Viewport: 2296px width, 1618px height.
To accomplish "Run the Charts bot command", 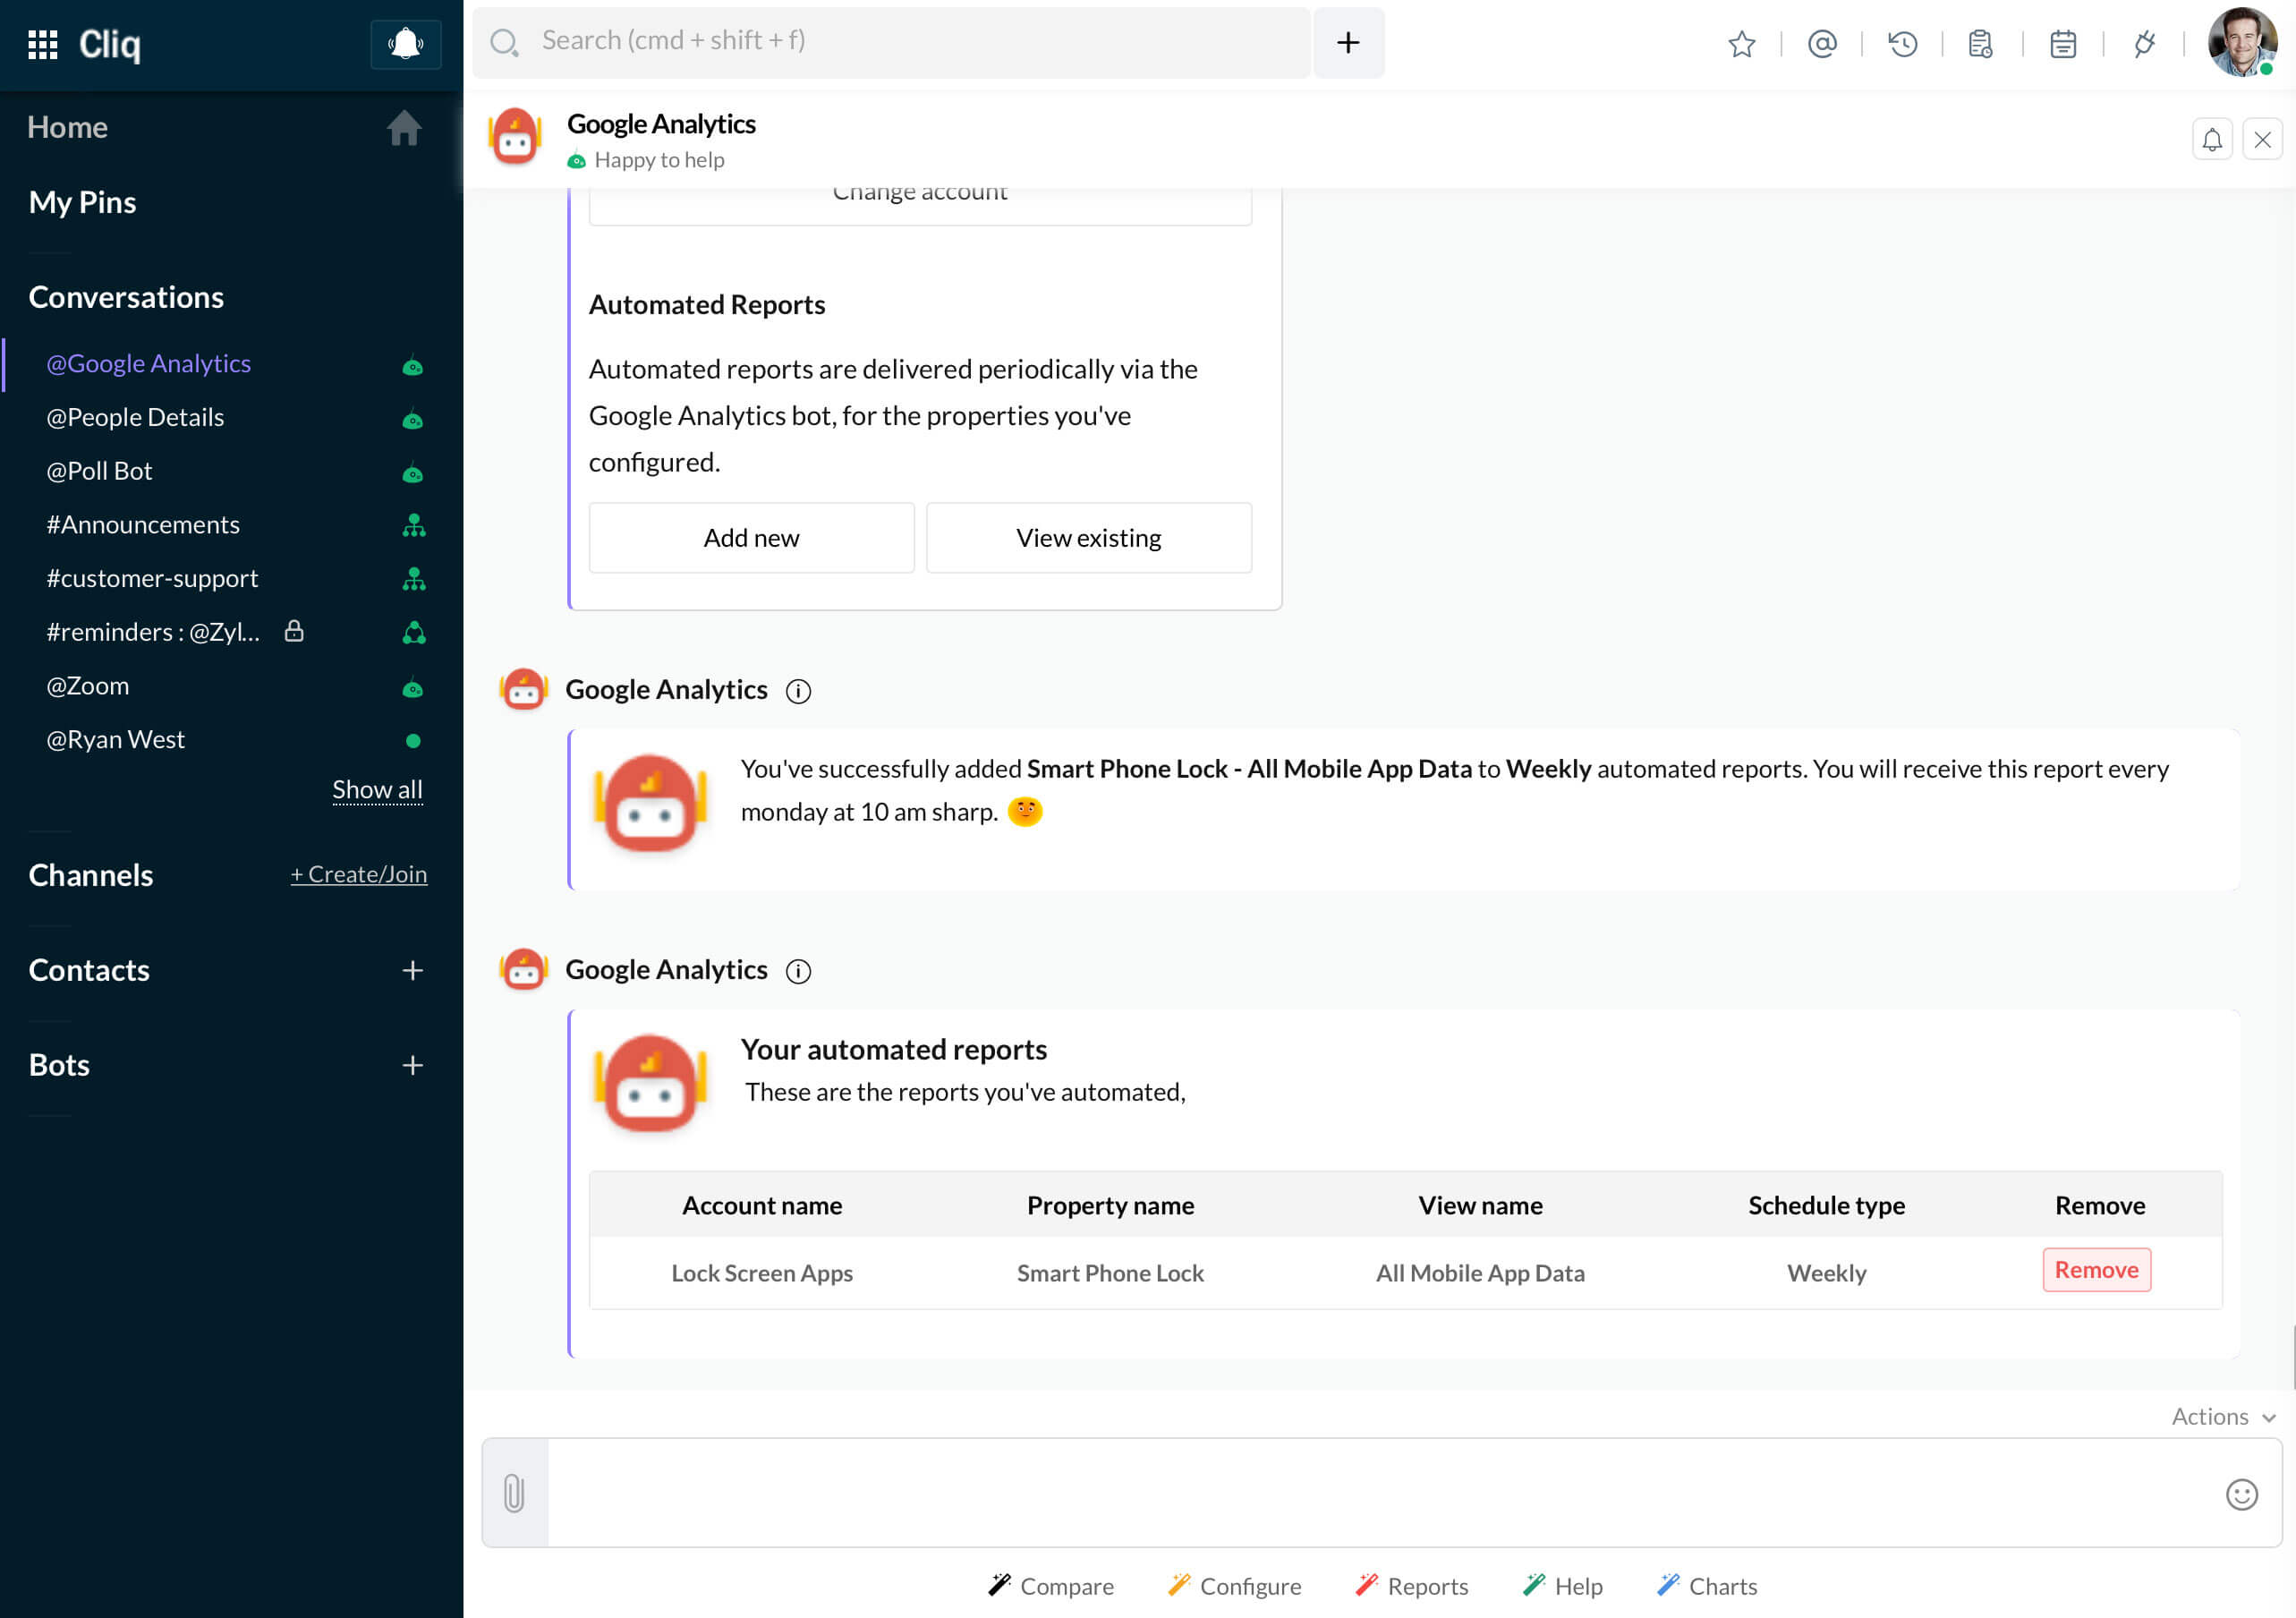I will 1707,1586.
